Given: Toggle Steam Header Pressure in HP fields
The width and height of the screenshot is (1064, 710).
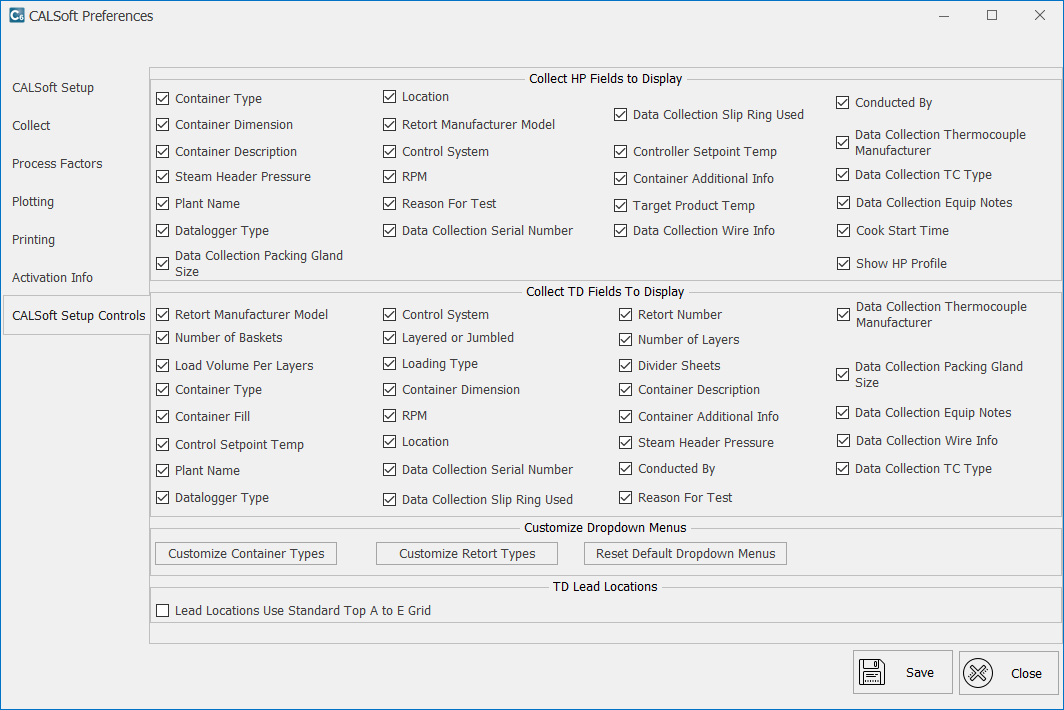Looking at the screenshot, I should pyautogui.click(x=163, y=176).
